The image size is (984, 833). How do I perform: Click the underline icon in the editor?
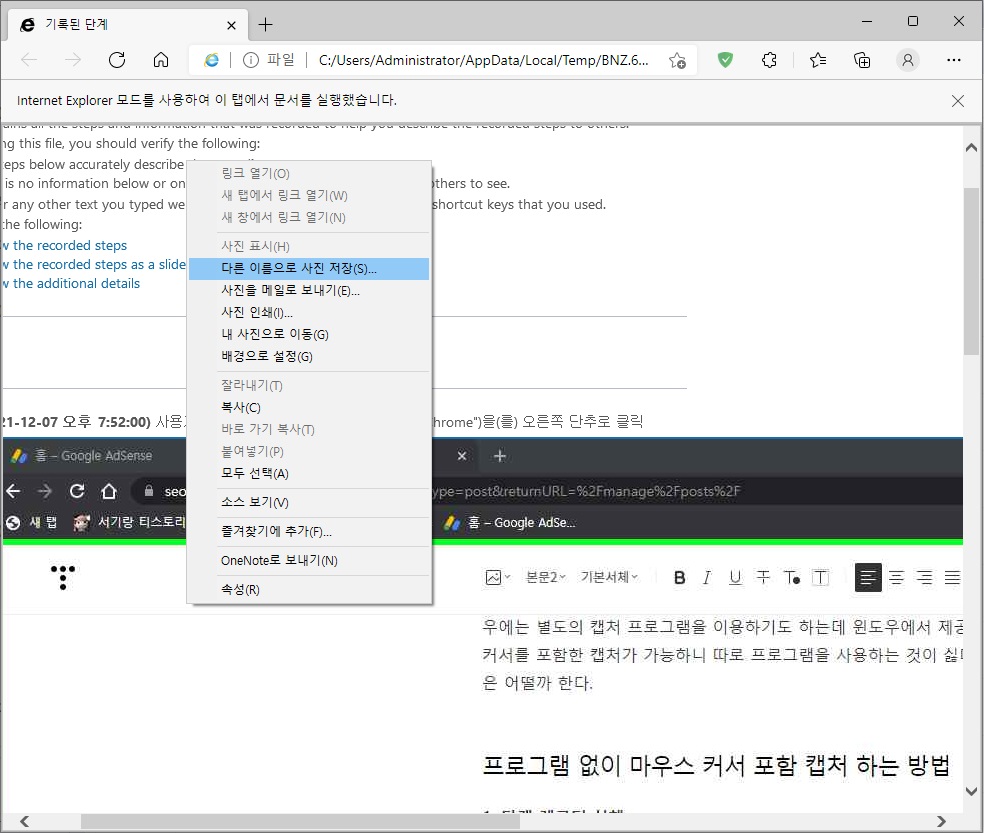coord(735,577)
